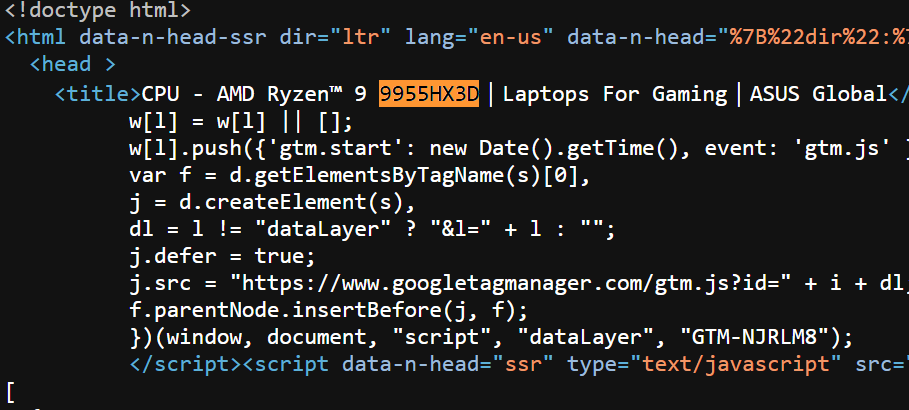Click type value "text/javascript"
The image size is (909, 410).
click(x=736, y=364)
